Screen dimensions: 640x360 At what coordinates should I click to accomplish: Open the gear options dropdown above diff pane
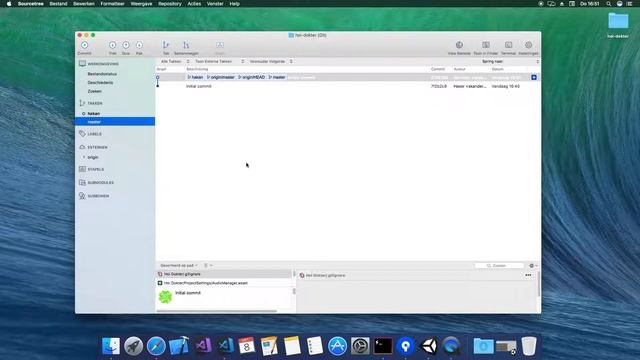pyautogui.click(x=533, y=265)
